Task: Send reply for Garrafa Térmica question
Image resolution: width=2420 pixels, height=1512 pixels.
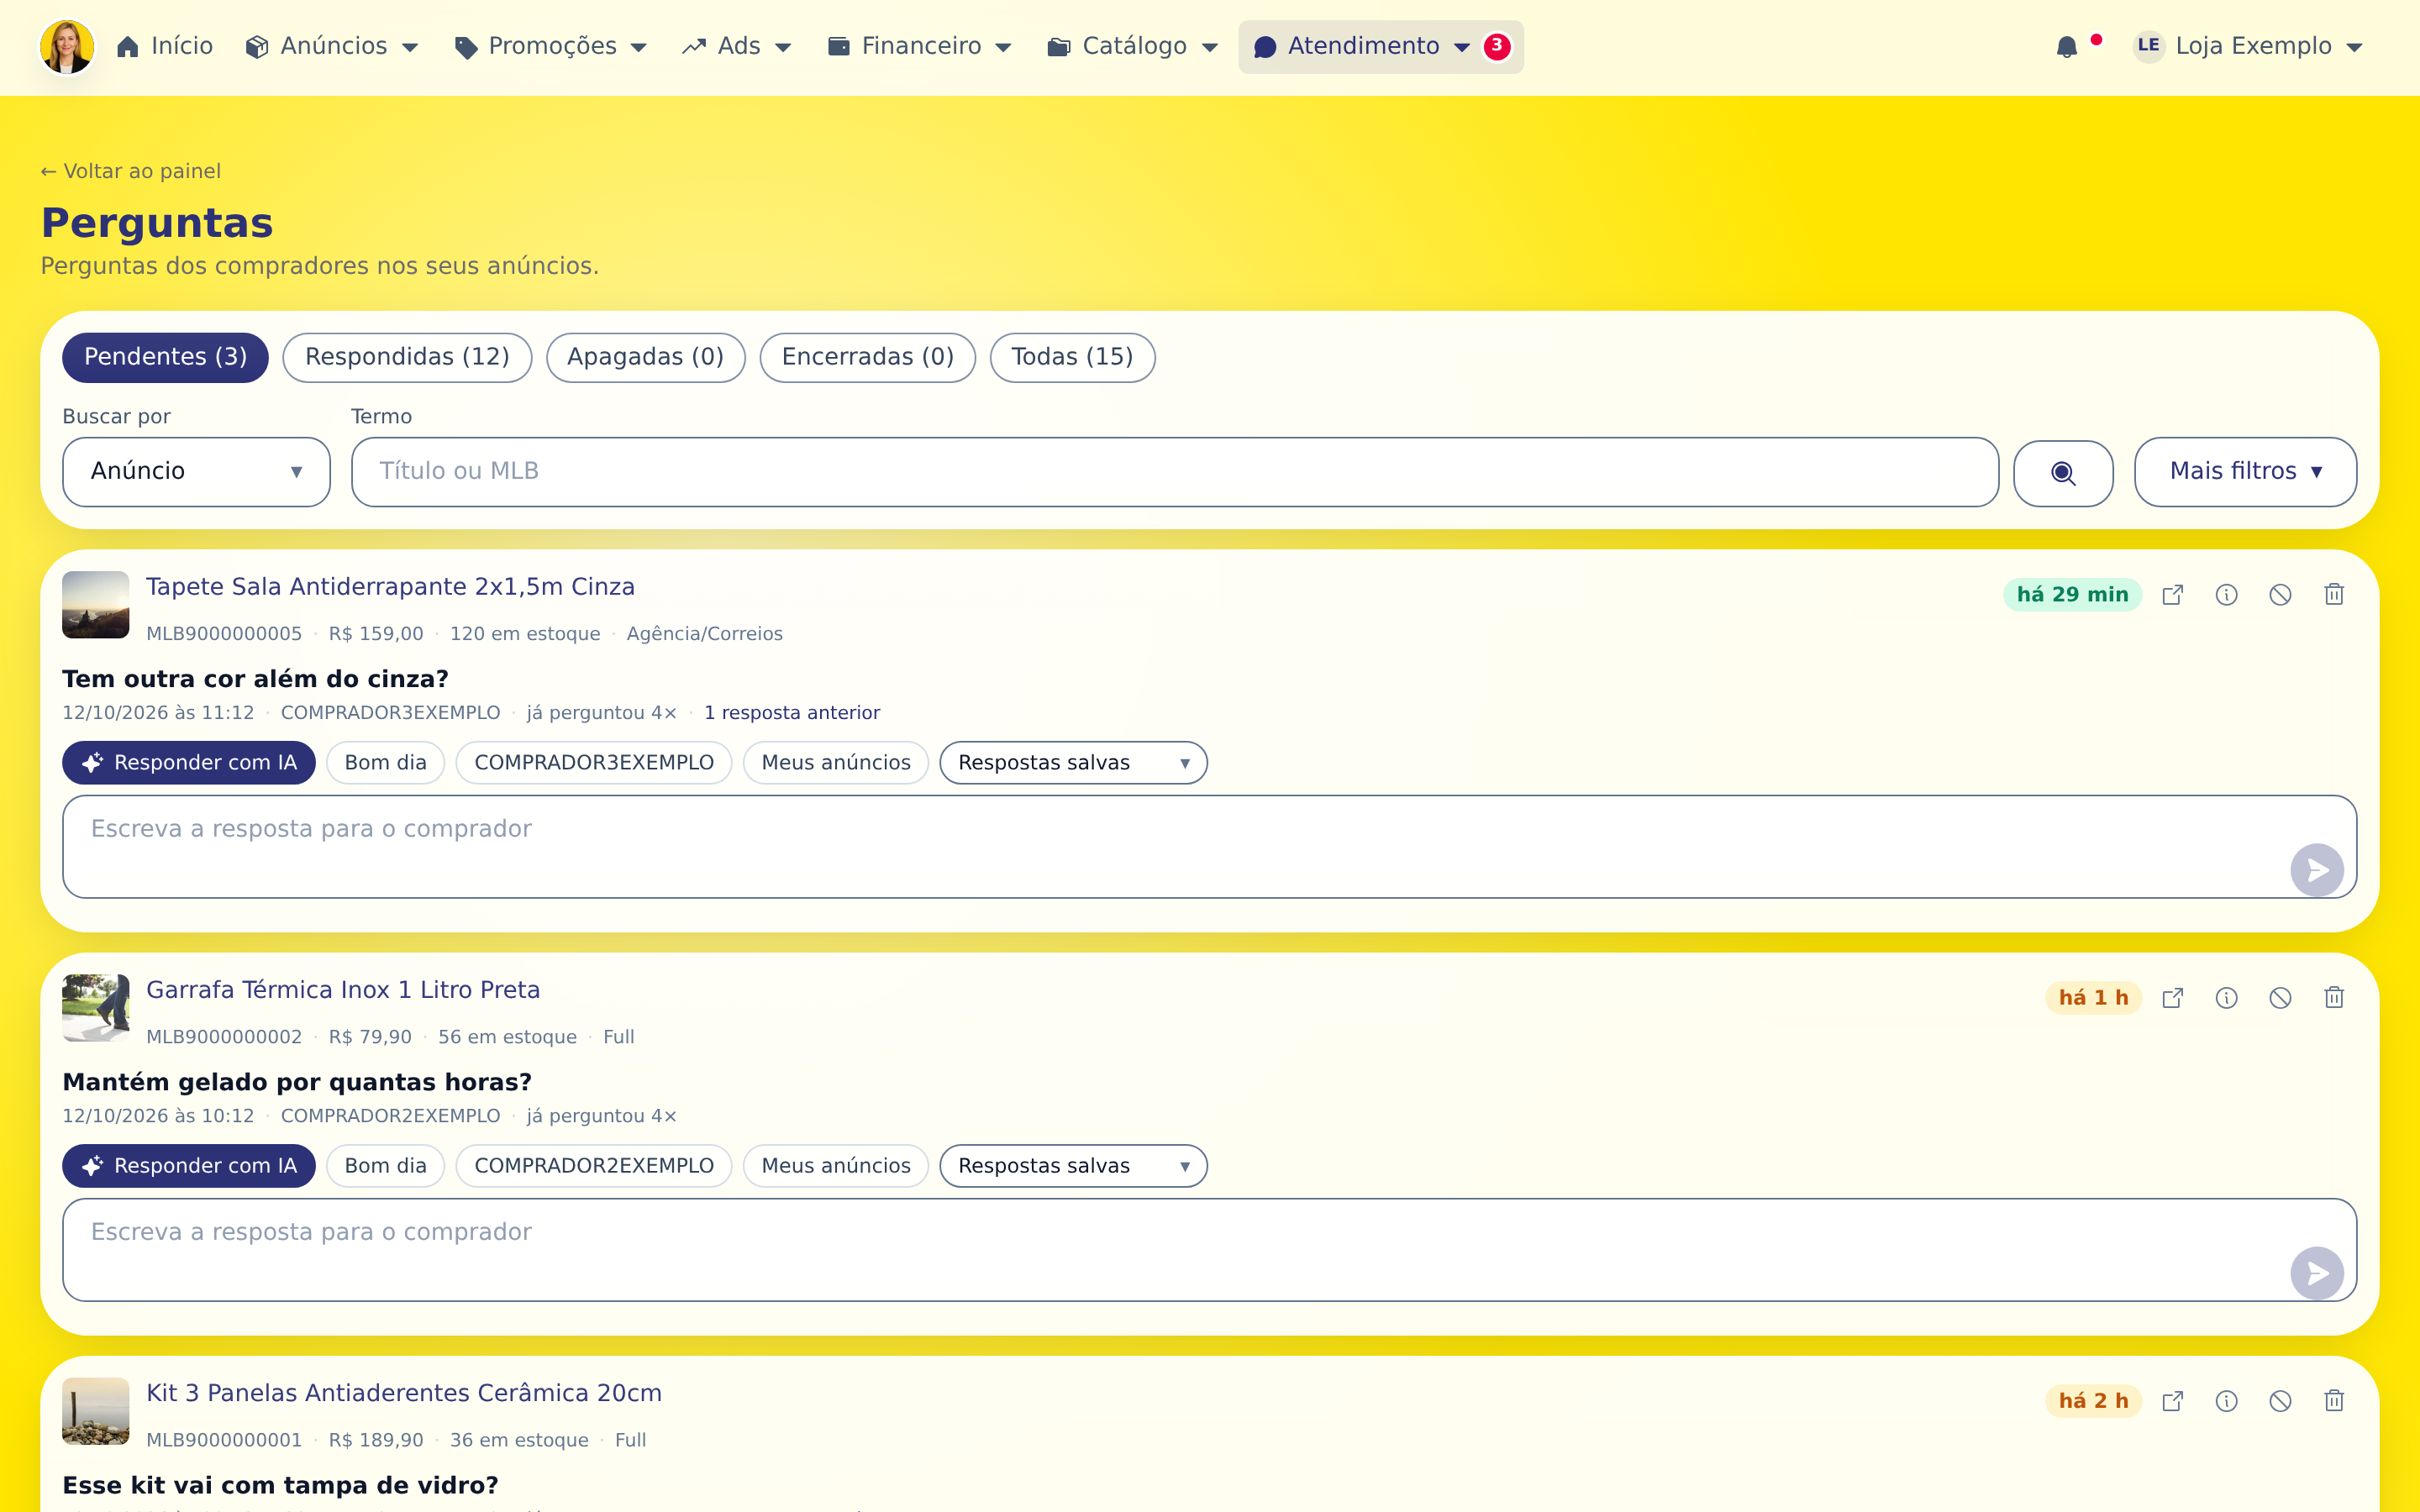Action: pos(2316,1273)
